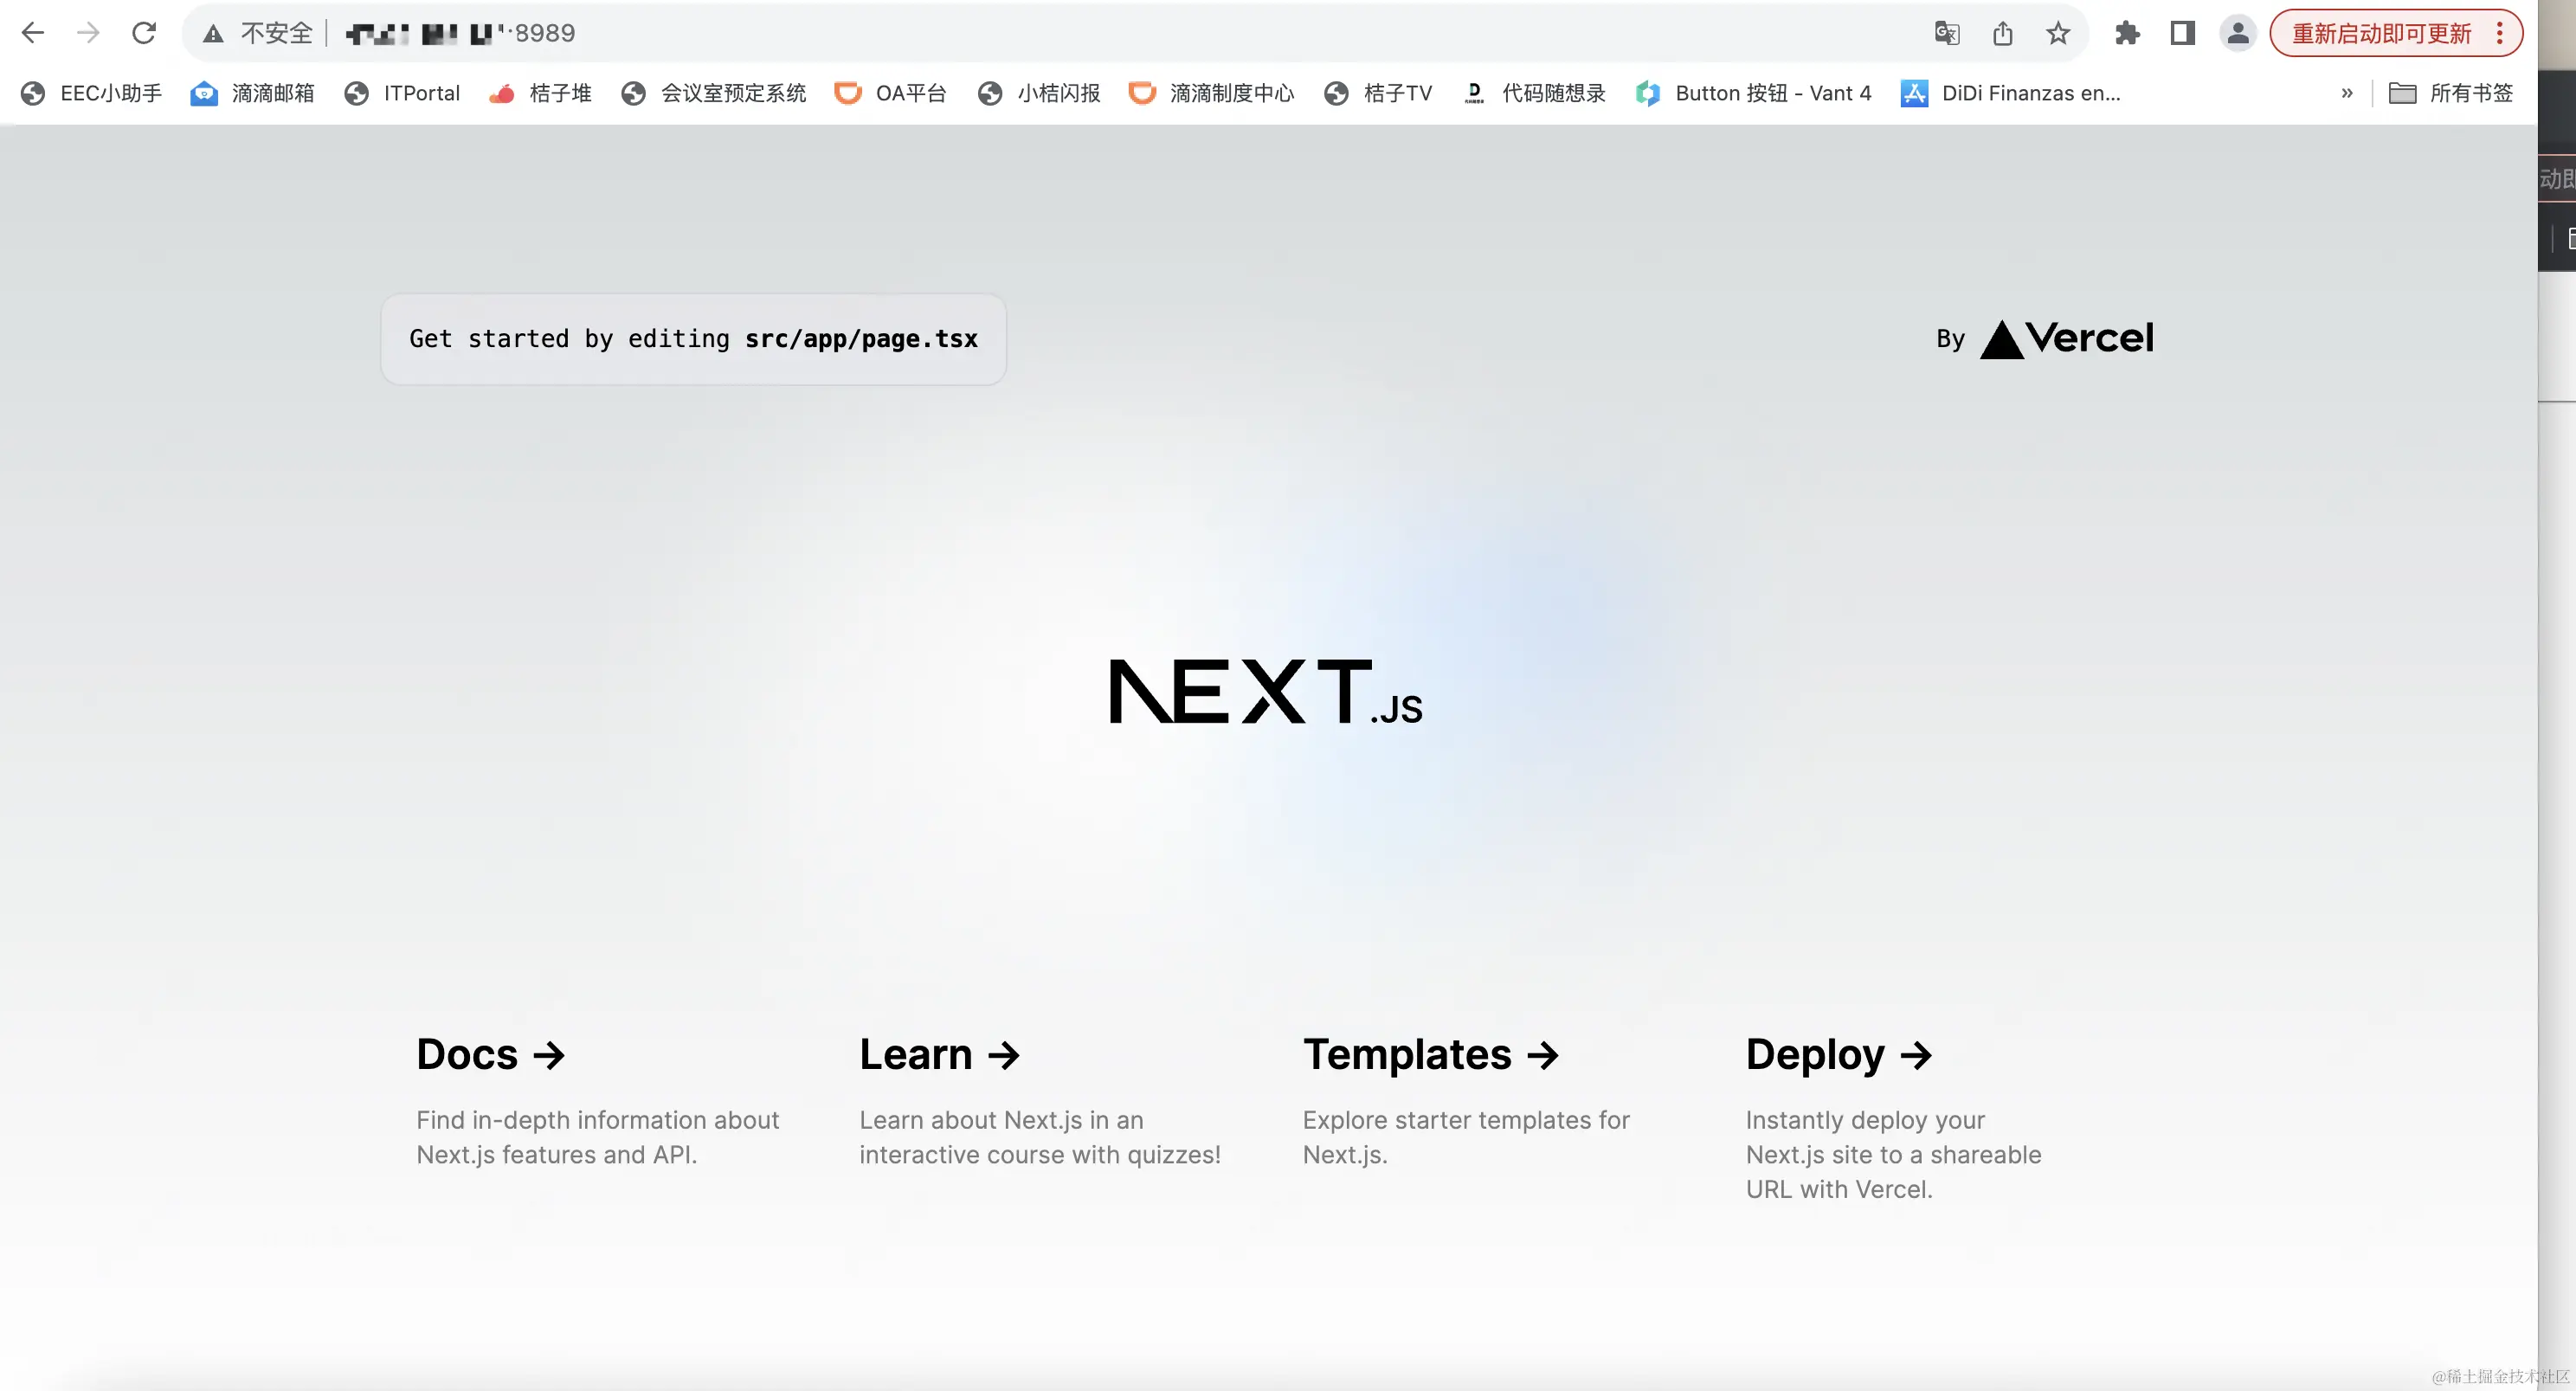Open the Google Translate icon in address bar
Screen dimensions: 2576x1391
click(1946, 33)
